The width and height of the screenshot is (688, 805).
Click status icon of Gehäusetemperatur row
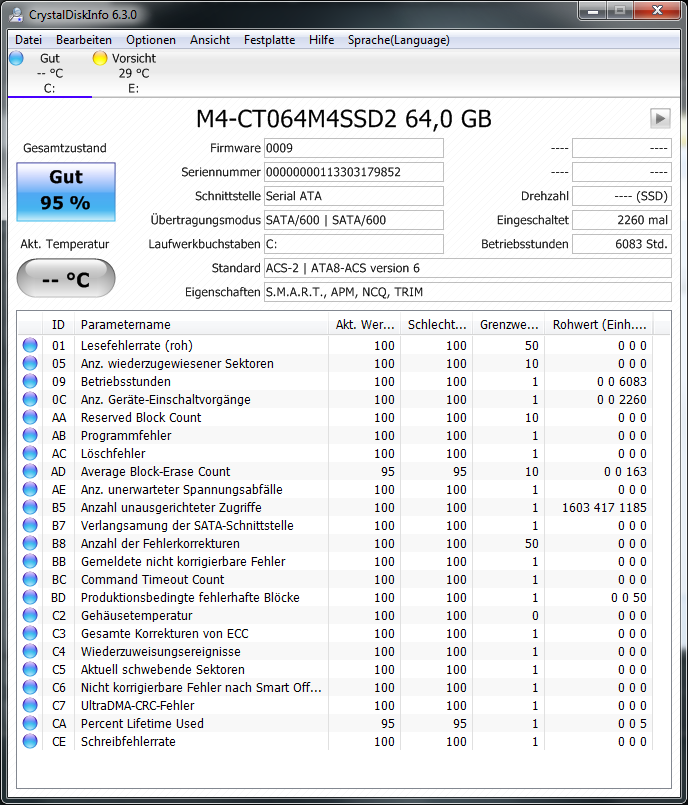coord(30,615)
